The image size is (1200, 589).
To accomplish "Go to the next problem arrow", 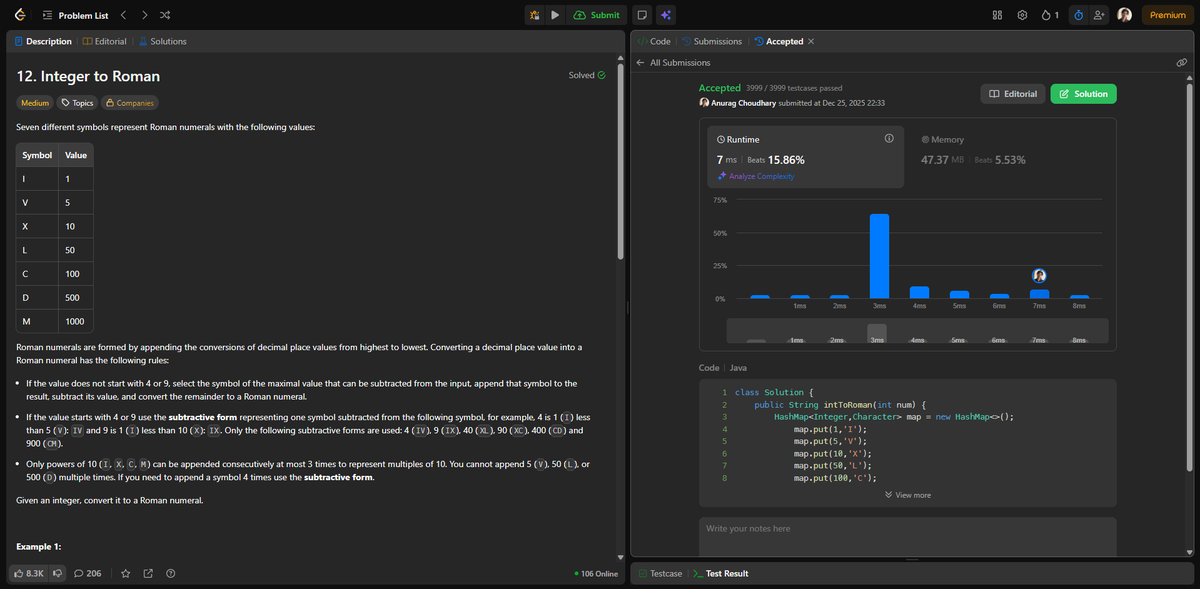I will tap(144, 15).
